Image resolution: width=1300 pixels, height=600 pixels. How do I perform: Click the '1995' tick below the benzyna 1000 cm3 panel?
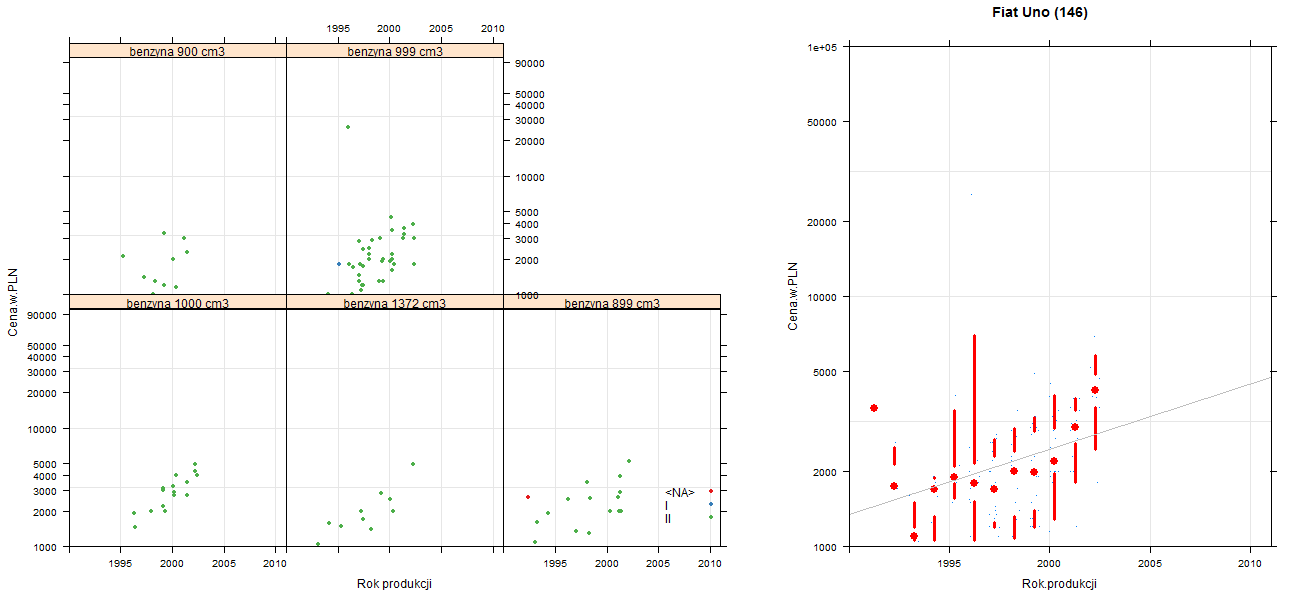point(120,564)
